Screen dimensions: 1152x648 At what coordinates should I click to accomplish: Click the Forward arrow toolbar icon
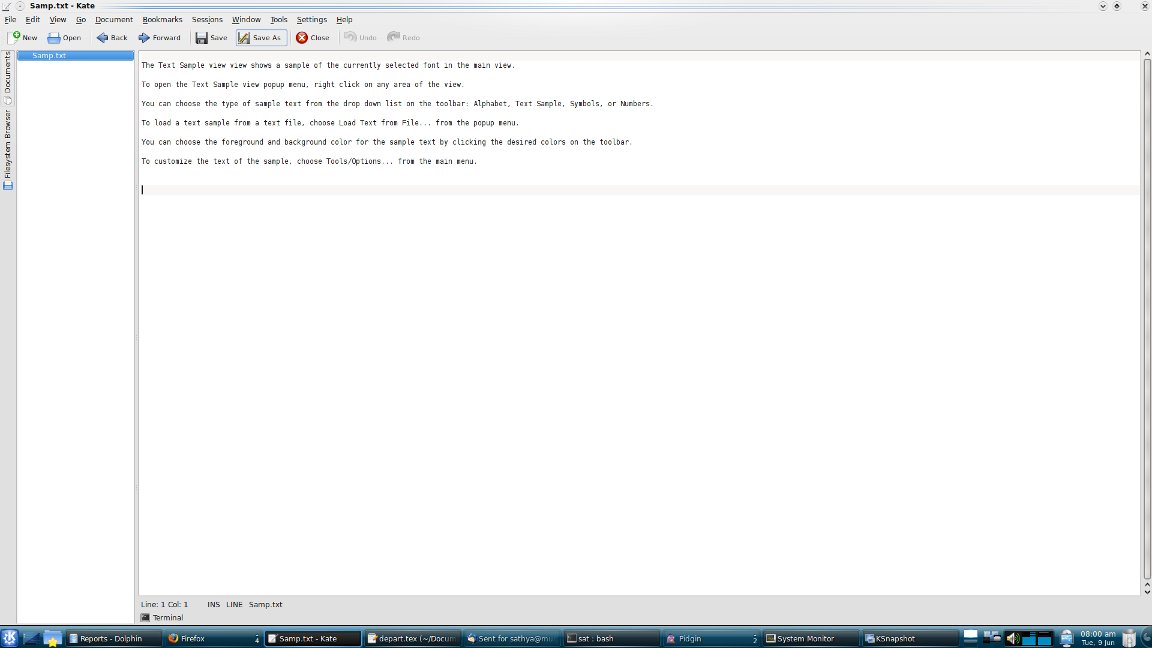[144, 37]
